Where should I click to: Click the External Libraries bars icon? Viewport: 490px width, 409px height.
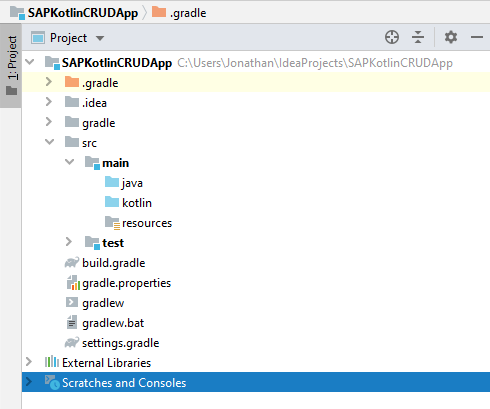point(52,362)
